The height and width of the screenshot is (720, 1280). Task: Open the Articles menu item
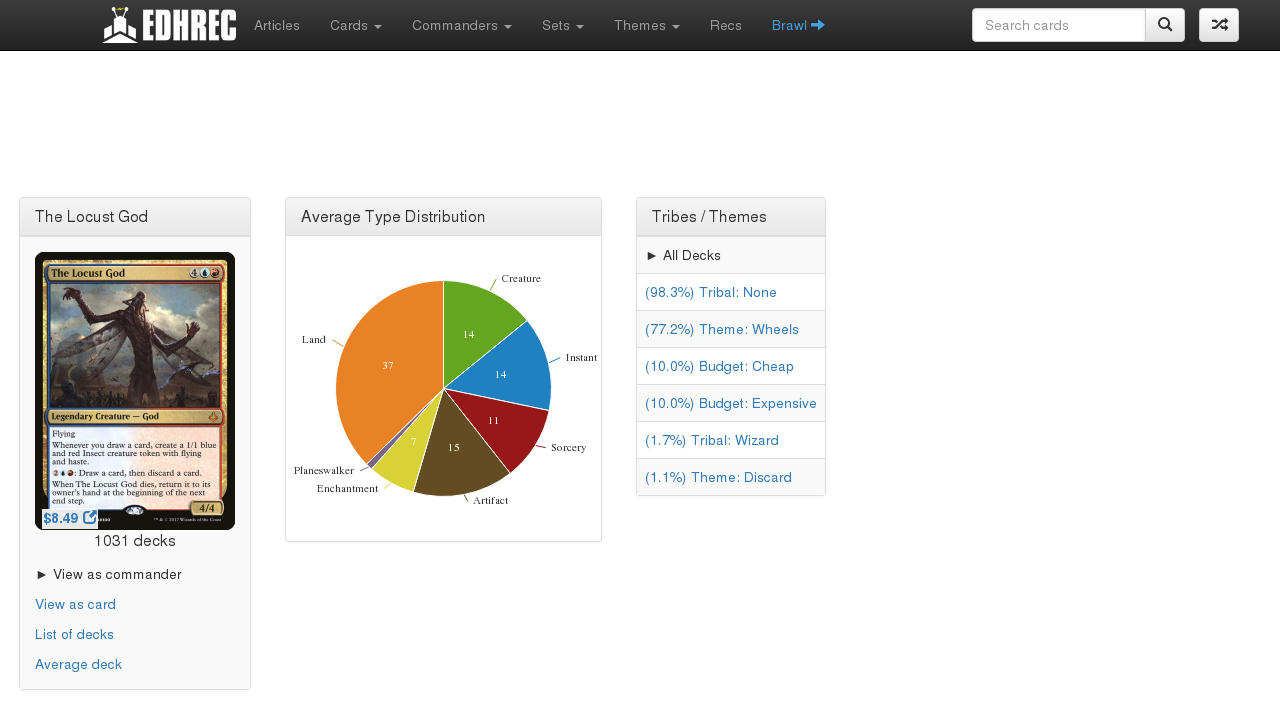(x=277, y=25)
